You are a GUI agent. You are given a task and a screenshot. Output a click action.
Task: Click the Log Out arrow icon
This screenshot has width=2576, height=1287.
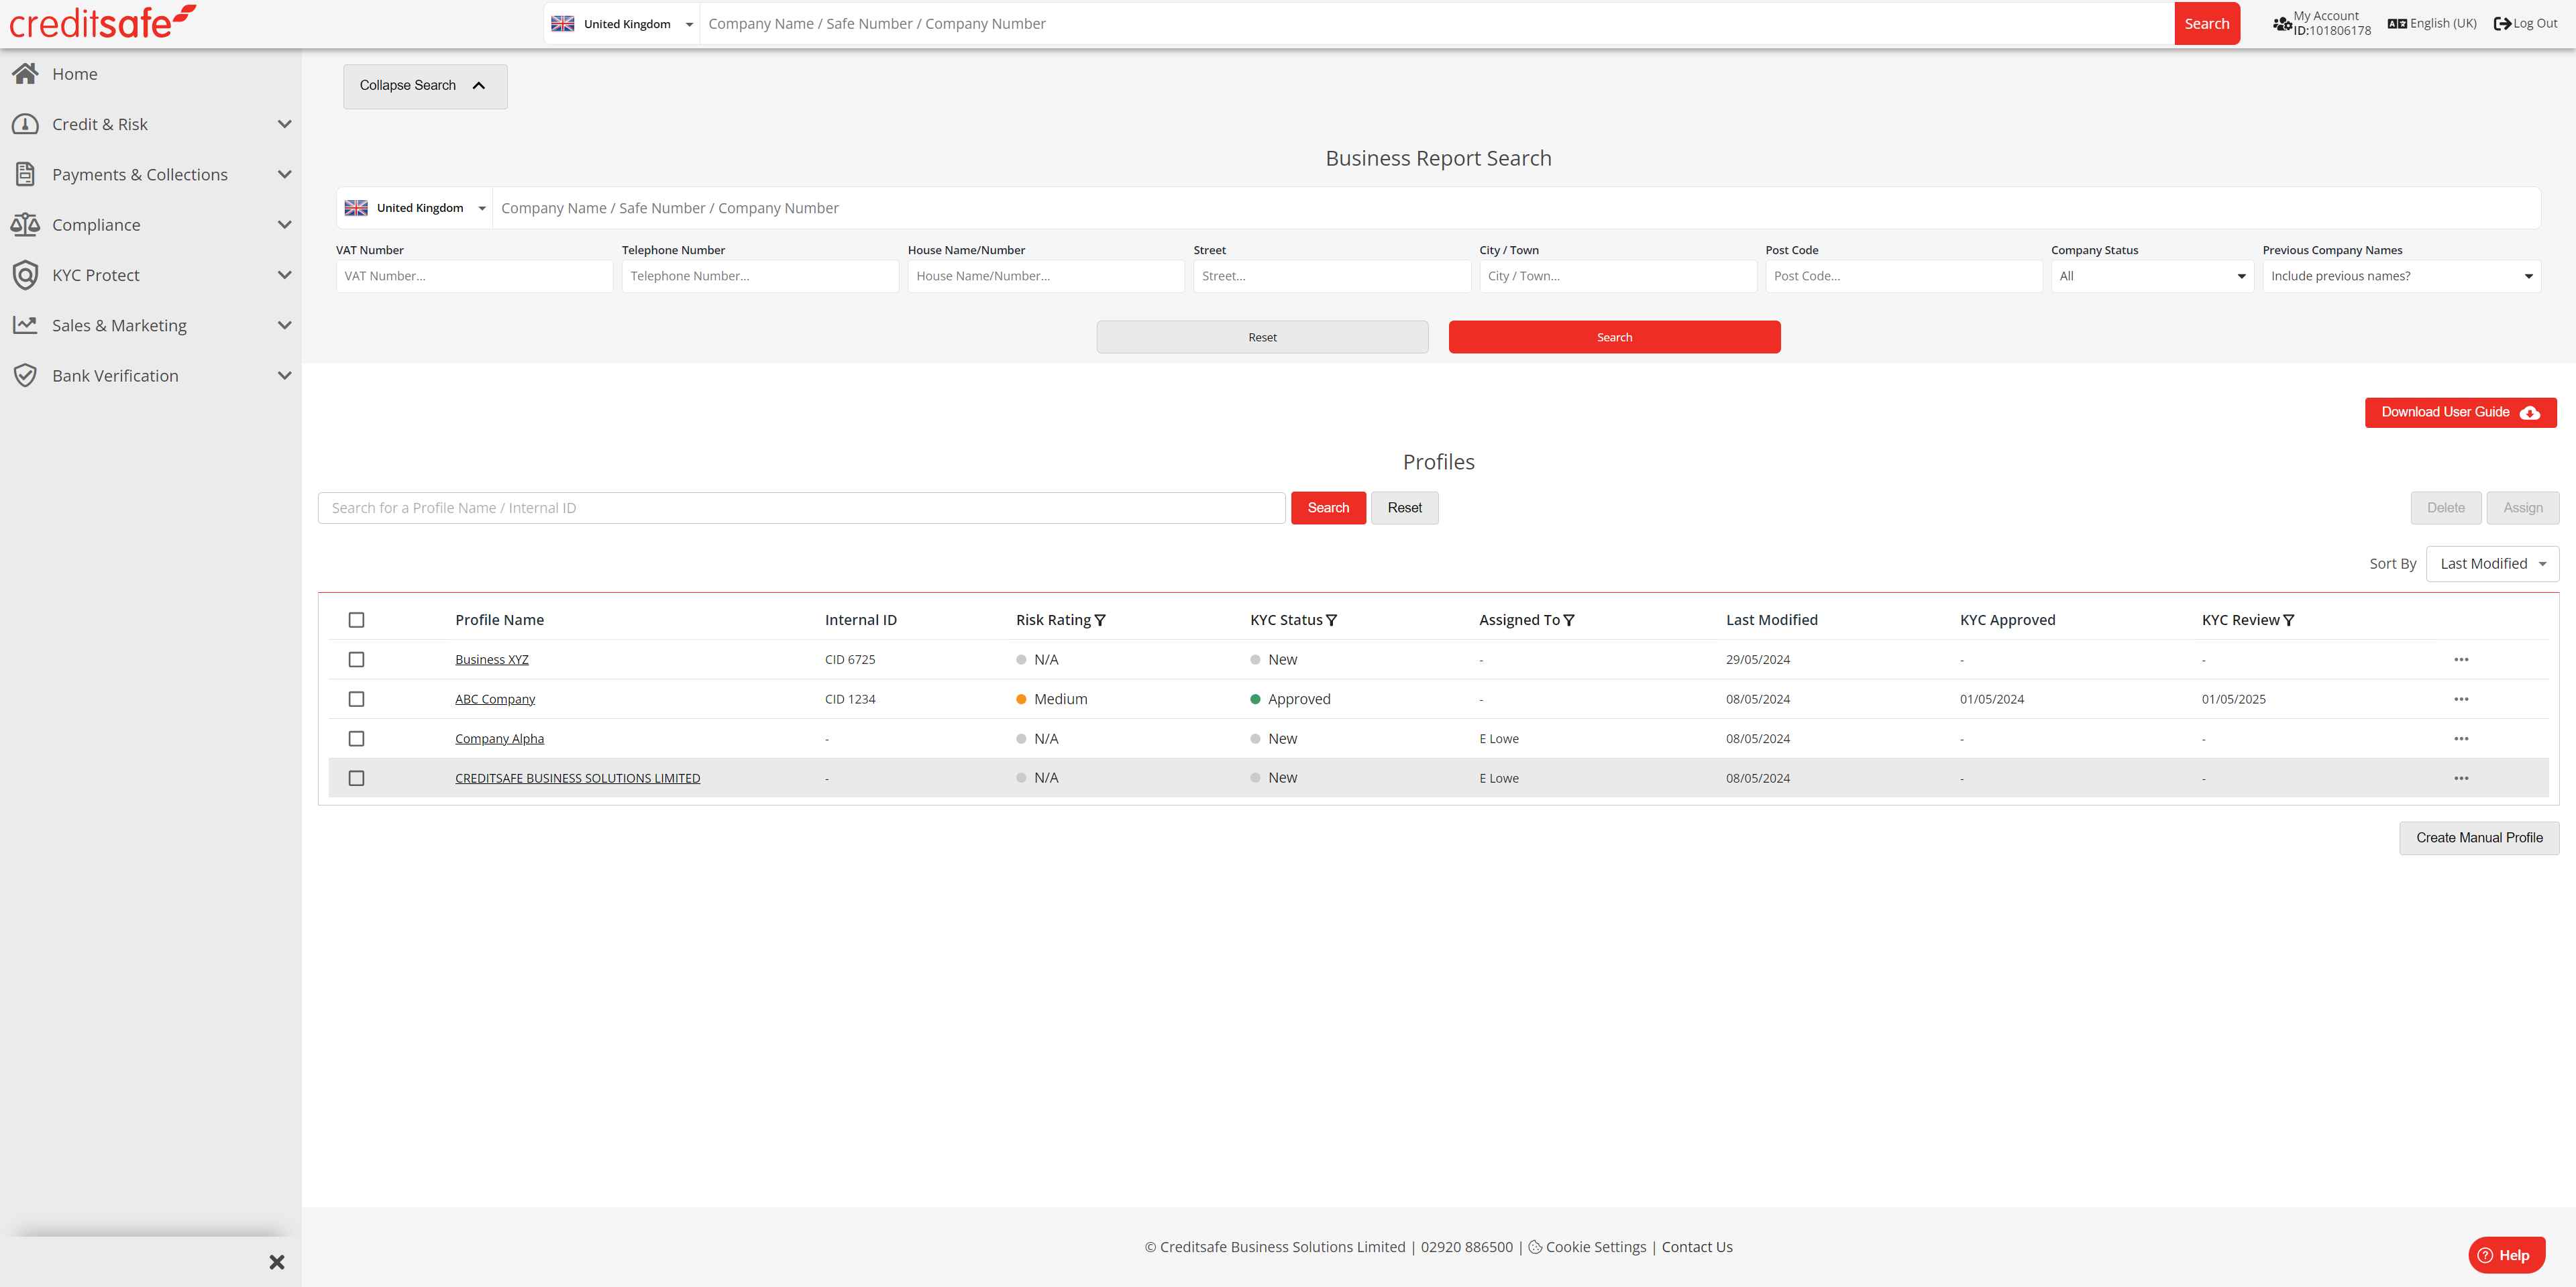point(2502,23)
